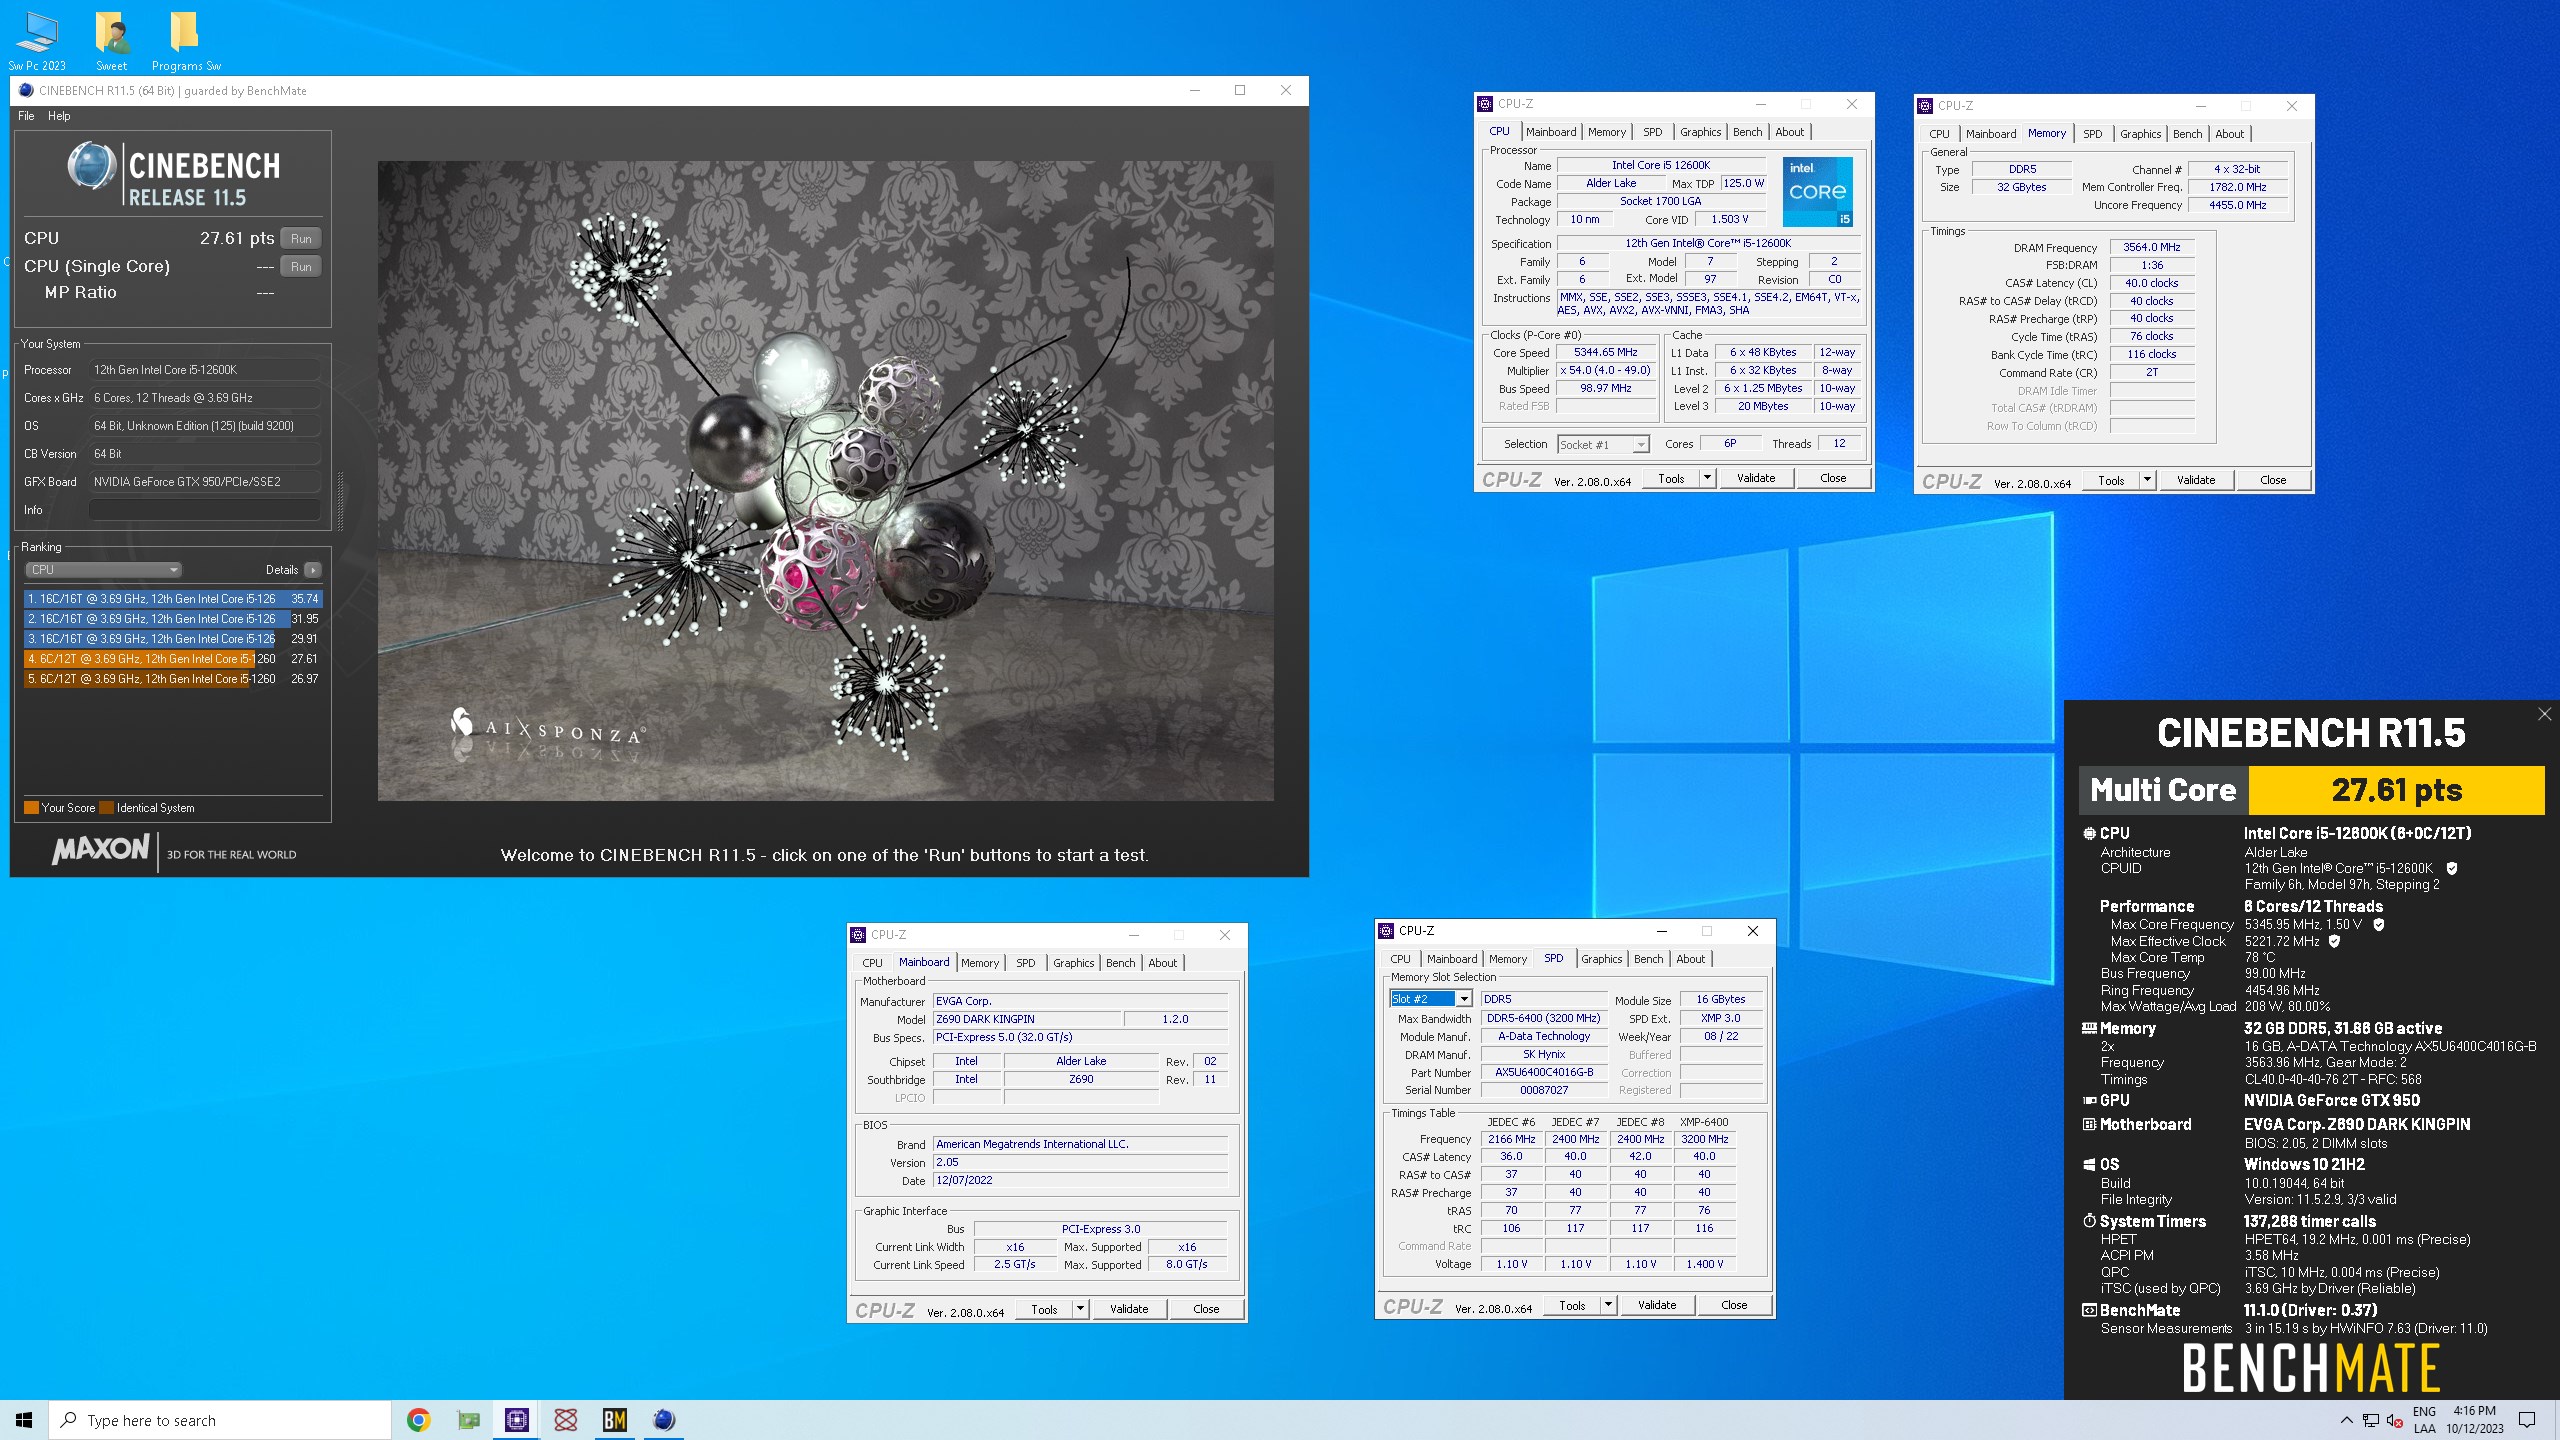The image size is (2560, 1440).
Task: Click the DRAM Frequency value 3564.0 MHz
Action: [x=2152, y=247]
